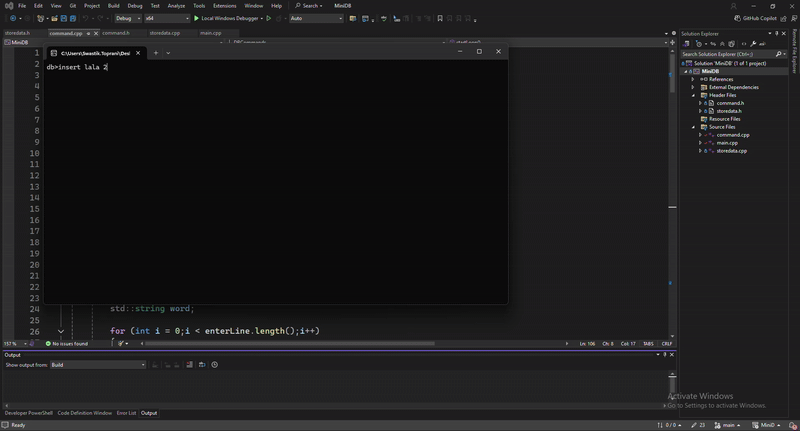
Task: Open main.cpp in Solution Explorer
Action: (x=727, y=143)
